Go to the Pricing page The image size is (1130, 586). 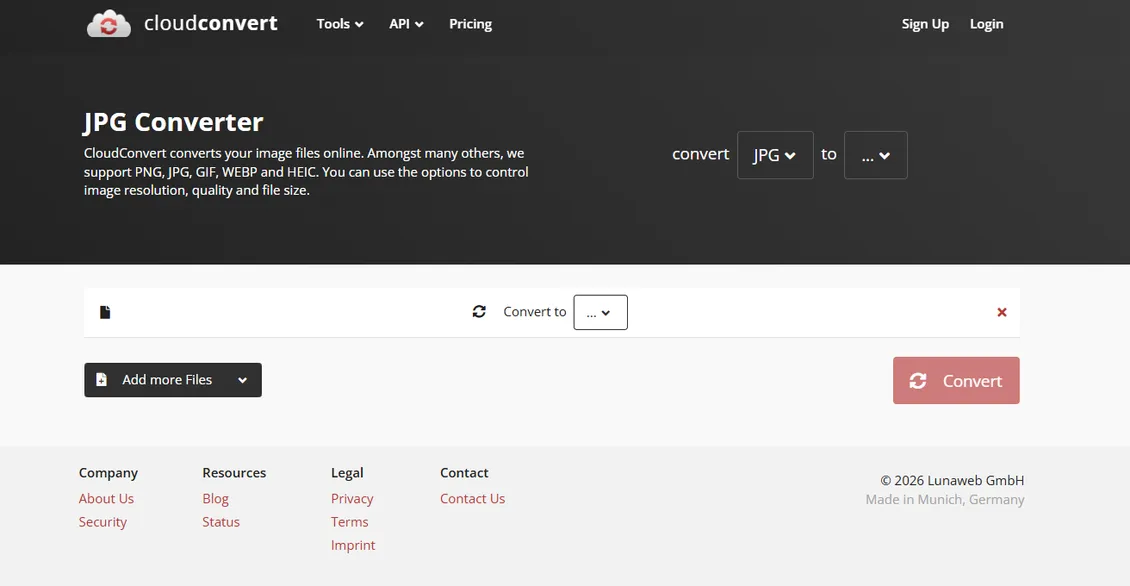click(x=471, y=24)
